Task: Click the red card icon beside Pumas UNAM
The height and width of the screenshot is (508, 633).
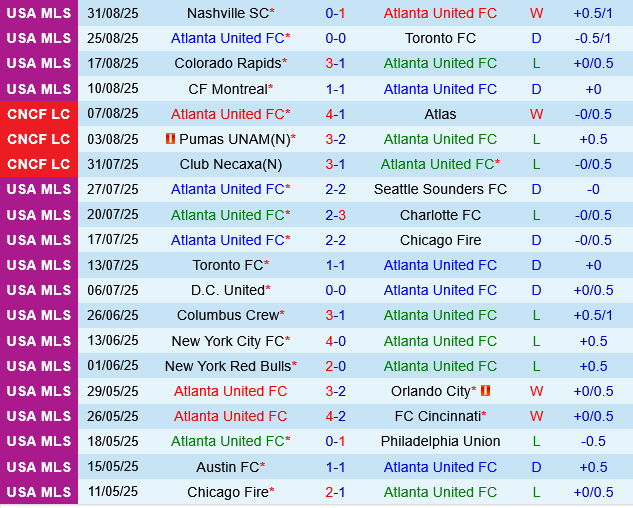Action: [x=170, y=139]
